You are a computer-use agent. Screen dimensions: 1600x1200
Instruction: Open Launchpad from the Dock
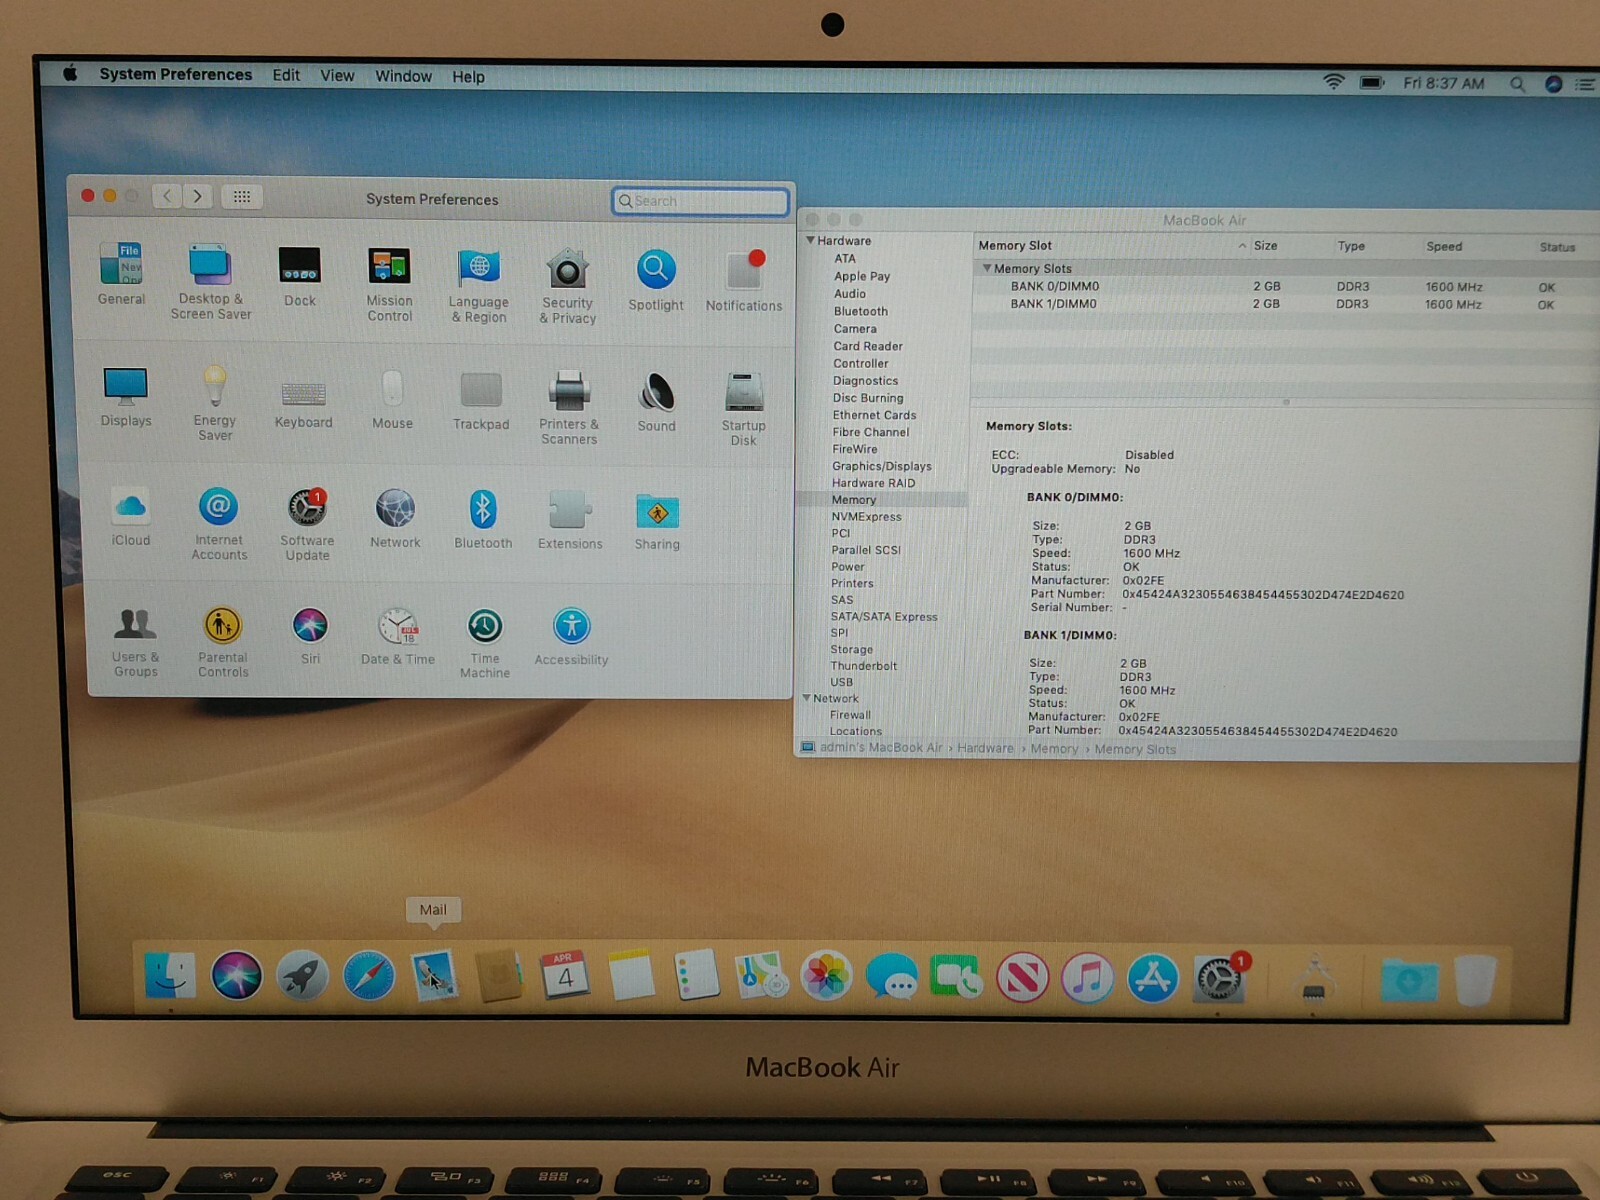(x=302, y=976)
